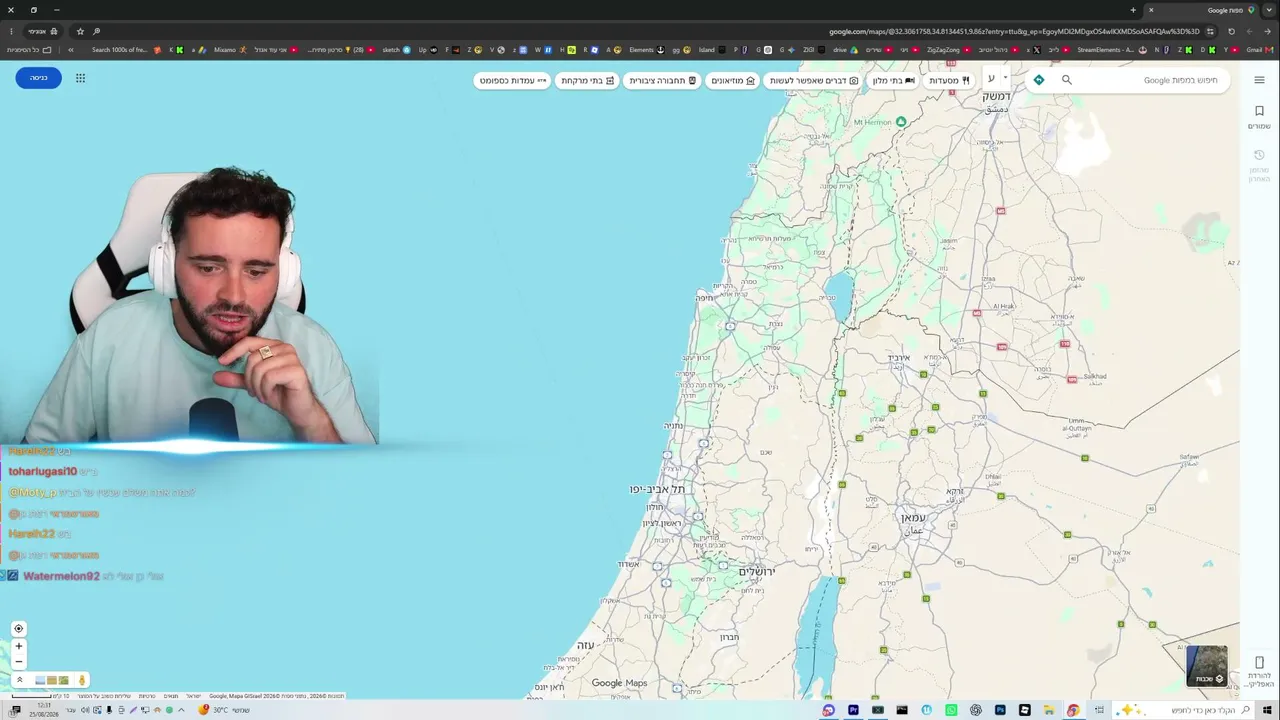Viewport: 1280px width, 720px height.
Task: Filter map by museums (מוזיאונים)
Action: 733,80
